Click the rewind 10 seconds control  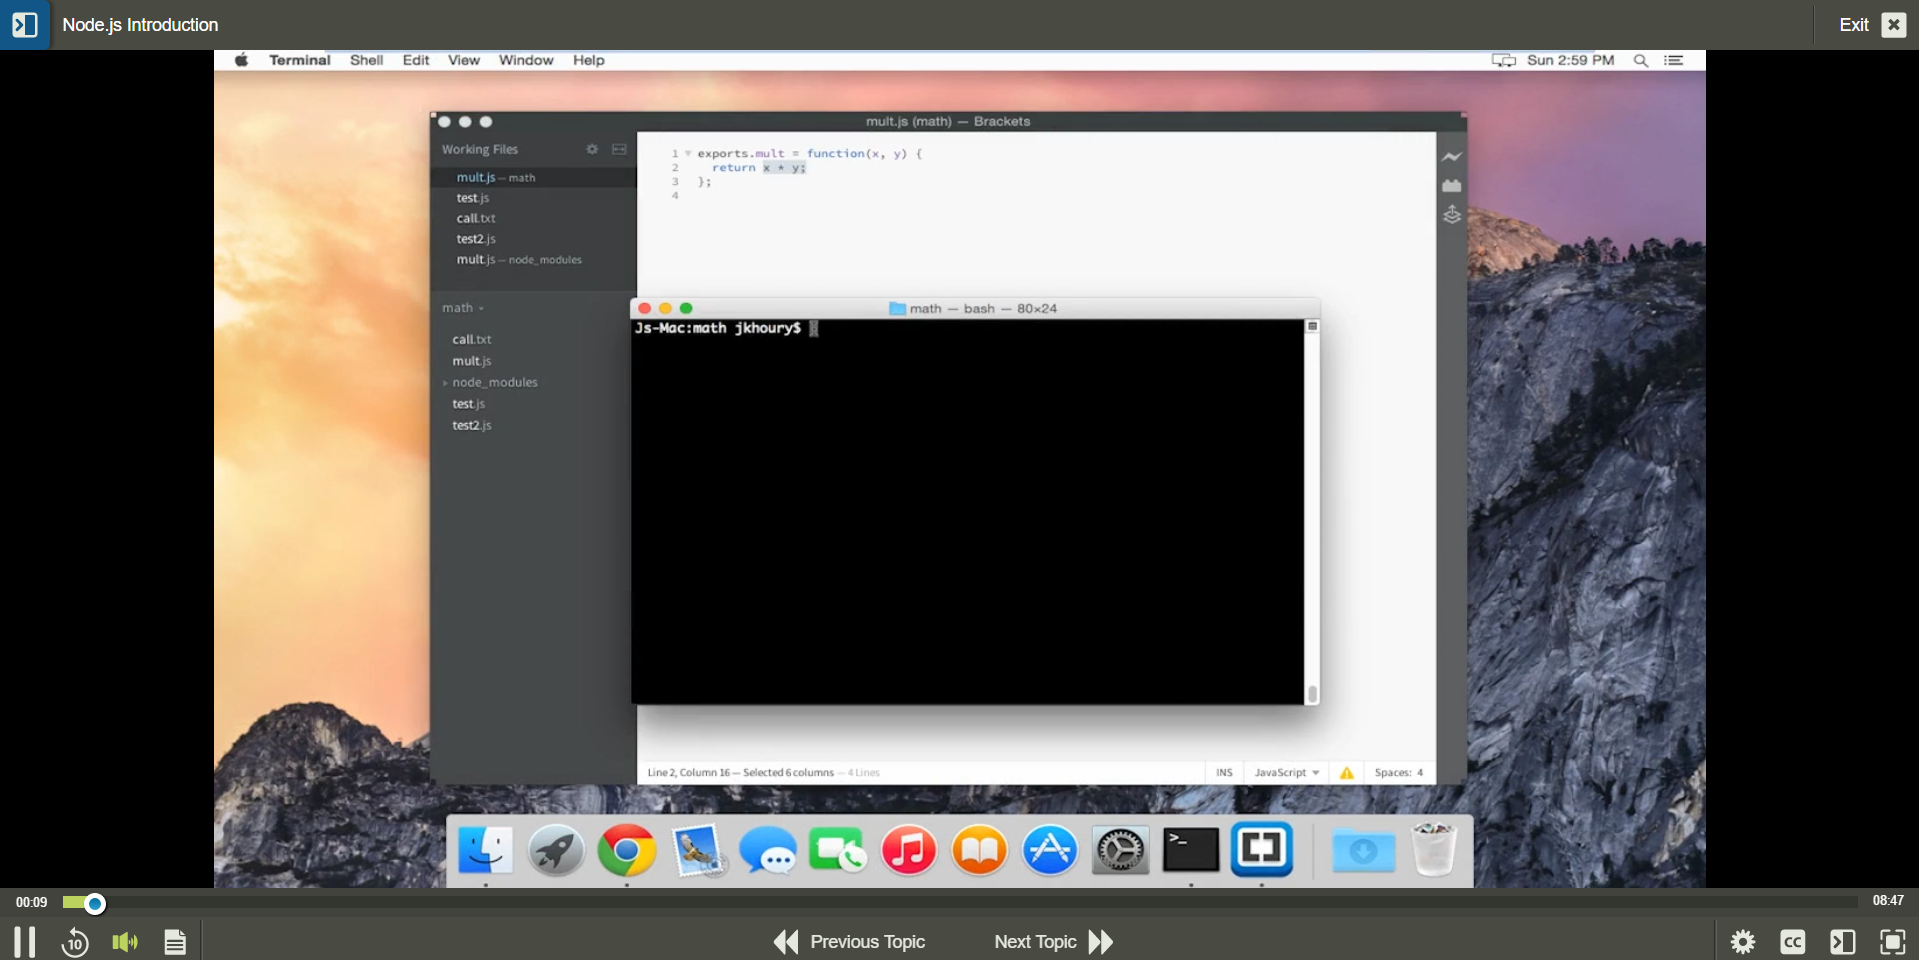point(75,941)
